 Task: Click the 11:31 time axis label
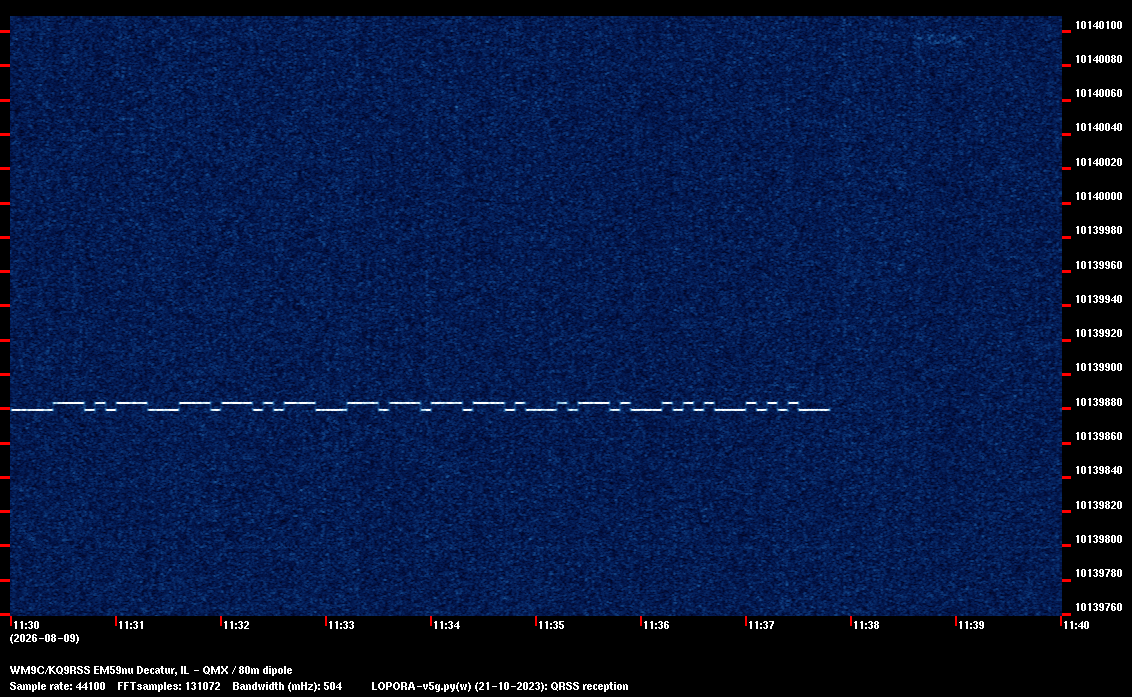tap(131, 625)
